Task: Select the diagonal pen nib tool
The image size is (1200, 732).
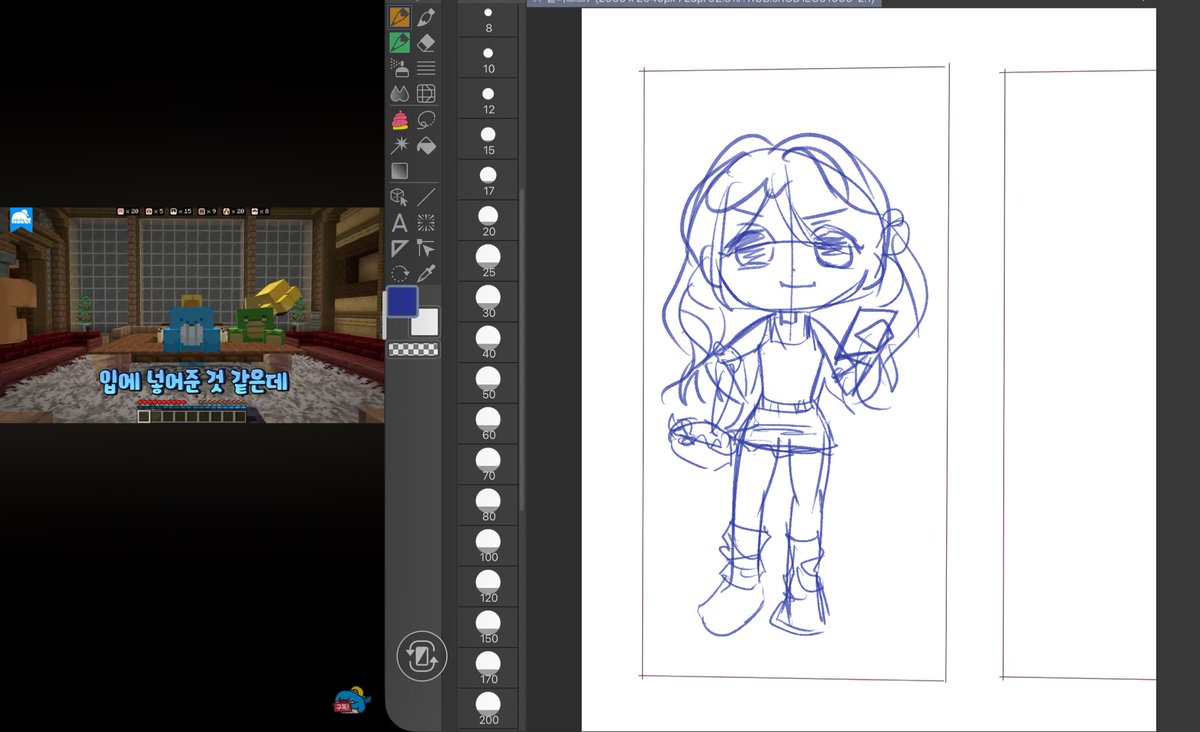Action: (426, 17)
